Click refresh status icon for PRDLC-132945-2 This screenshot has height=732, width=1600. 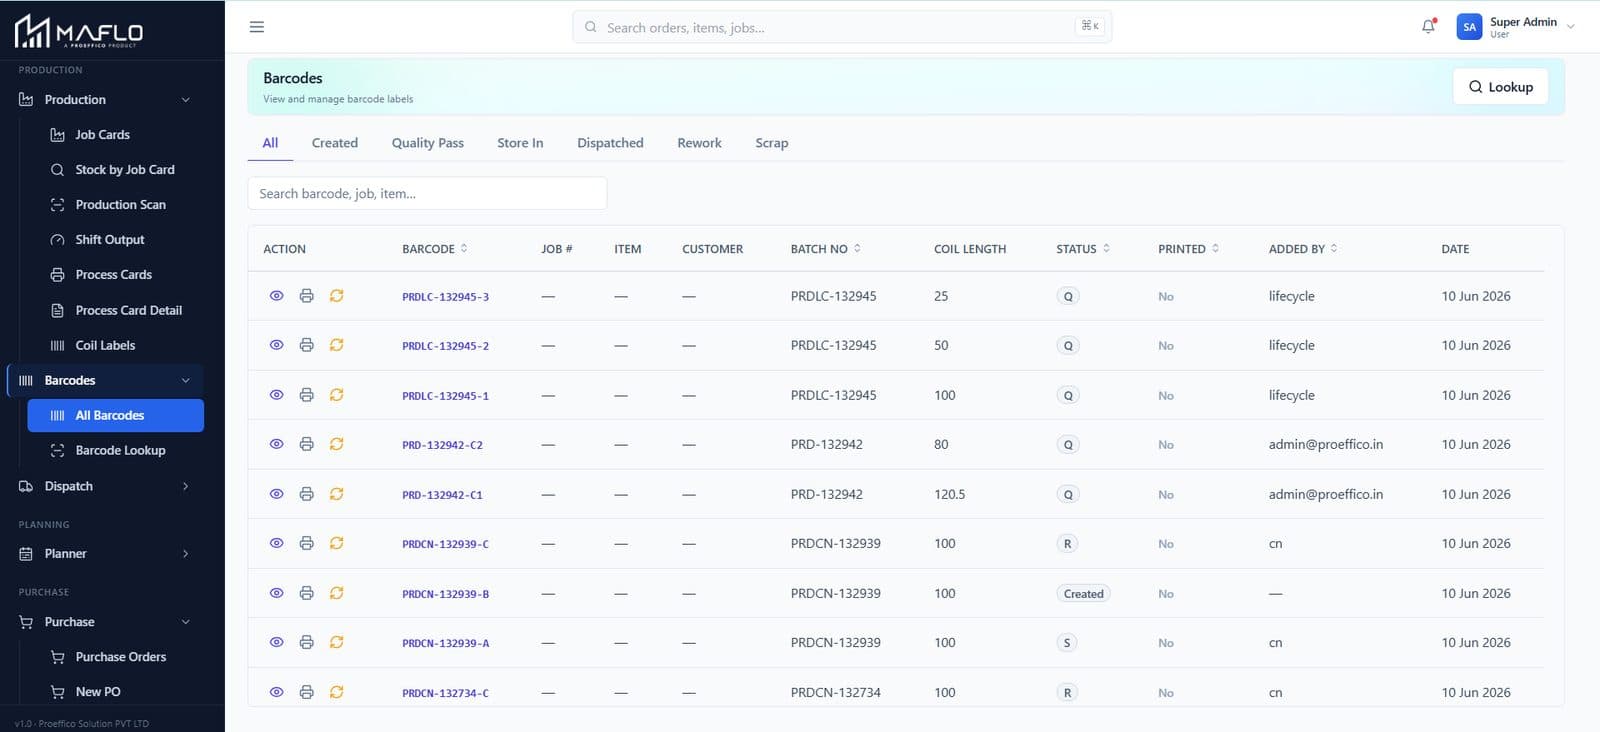pyautogui.click(x=337, y=345)
